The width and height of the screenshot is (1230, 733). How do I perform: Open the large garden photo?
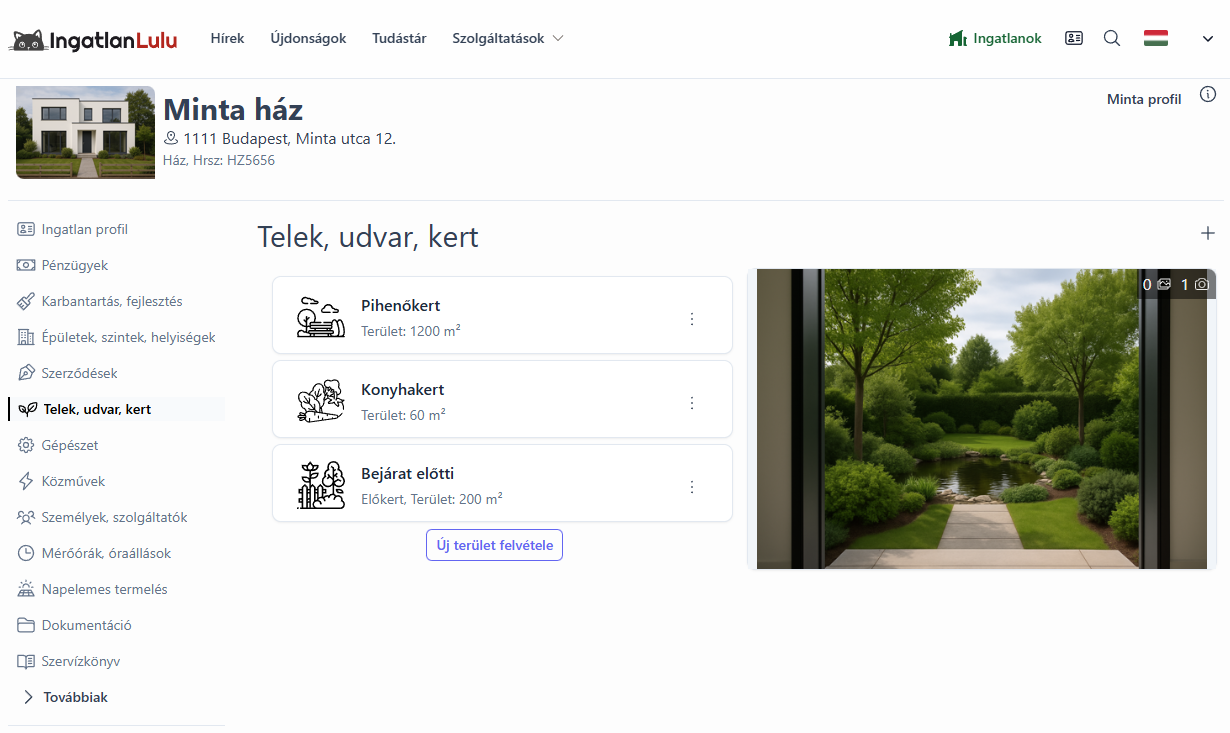point(982,419)
